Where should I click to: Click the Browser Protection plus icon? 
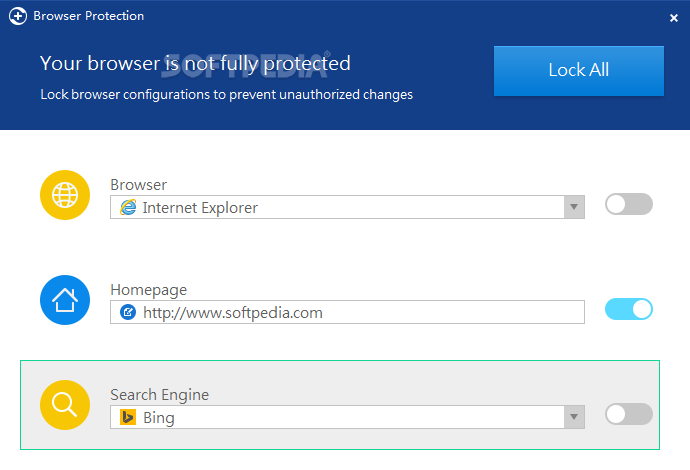coord(18,16)
